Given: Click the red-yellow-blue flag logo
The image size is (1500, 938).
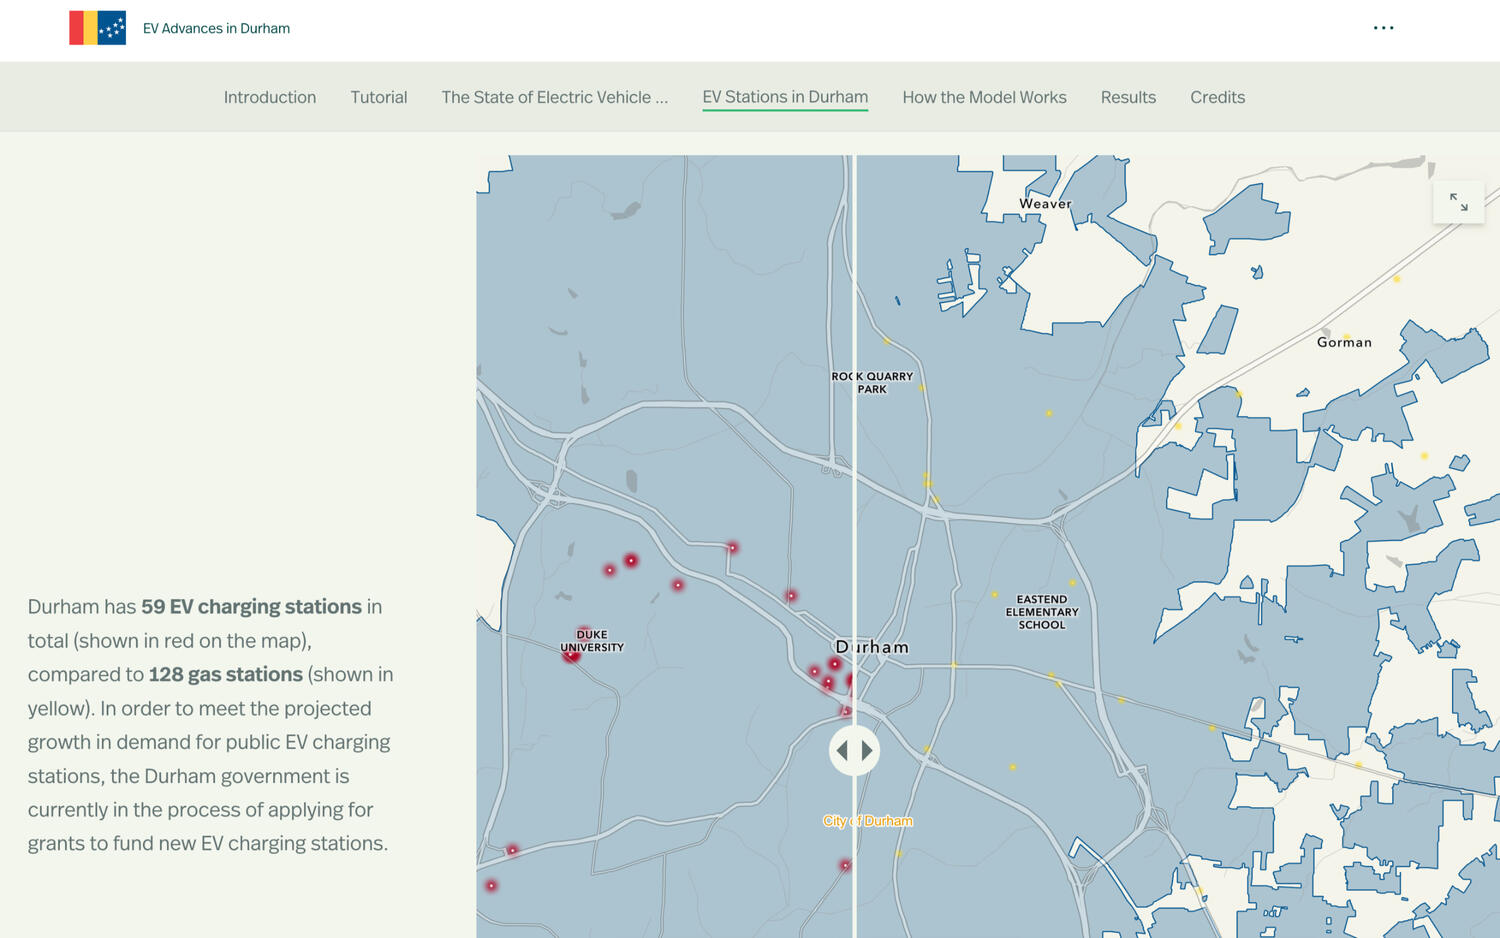Looking at the screenshot, I should pos(97,28).
